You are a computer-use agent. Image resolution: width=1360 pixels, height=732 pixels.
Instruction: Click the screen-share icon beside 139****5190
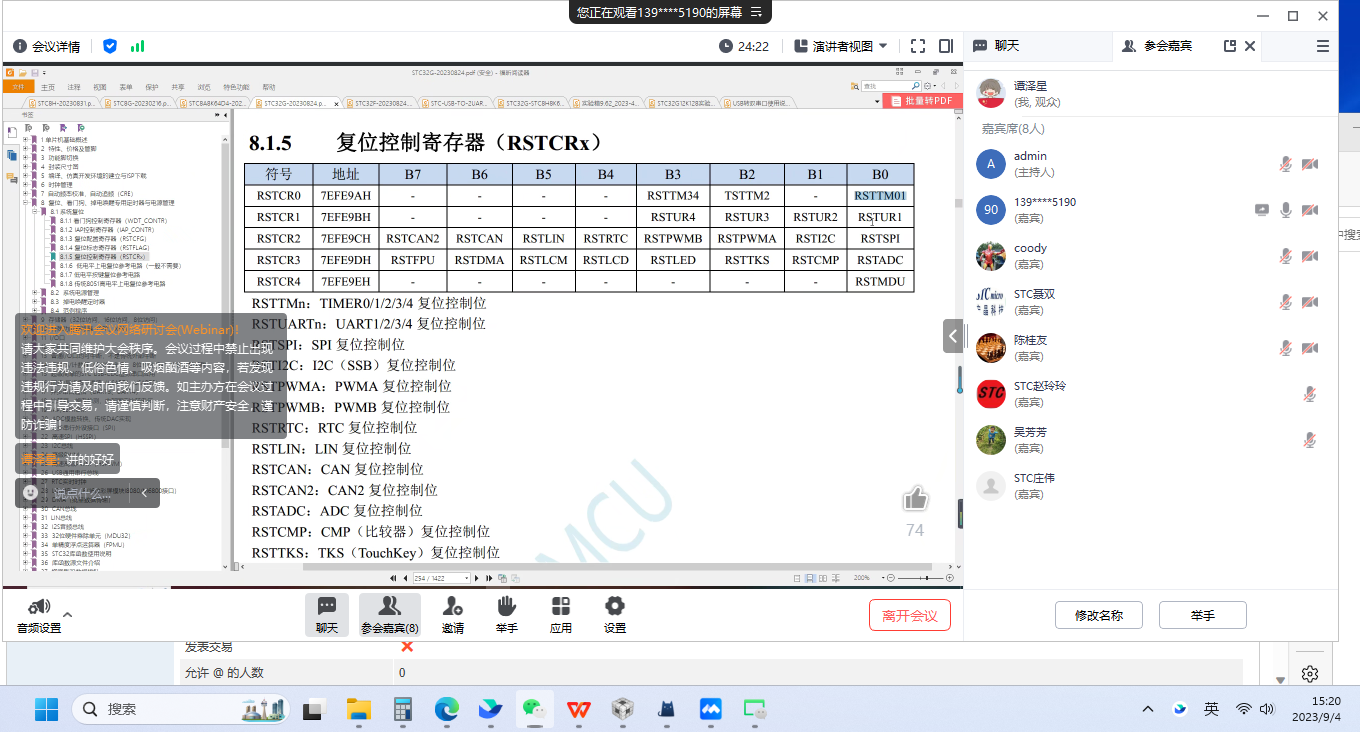click(x=1263, y=209)
